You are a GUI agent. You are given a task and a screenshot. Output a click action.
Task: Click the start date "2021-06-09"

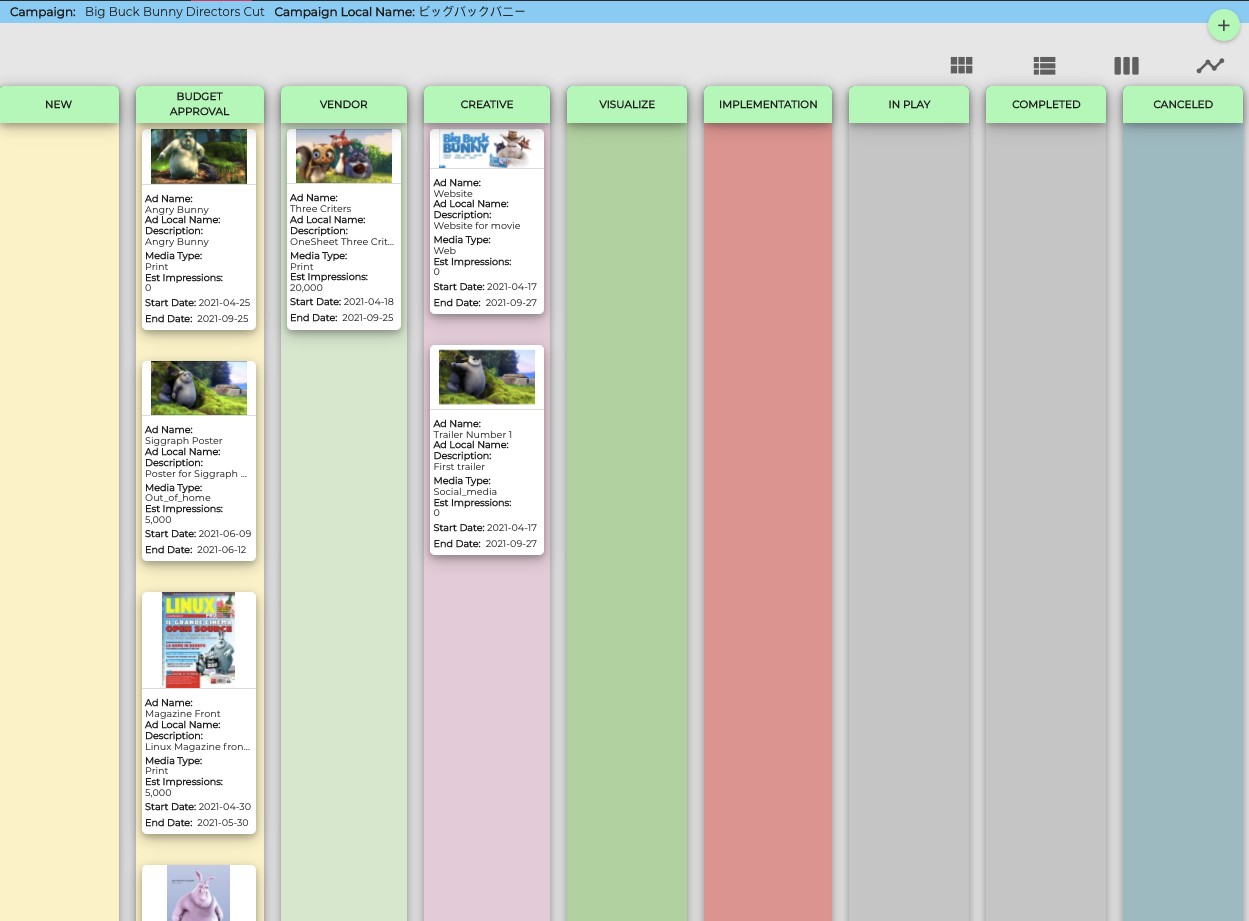click(x=225, y=534)
